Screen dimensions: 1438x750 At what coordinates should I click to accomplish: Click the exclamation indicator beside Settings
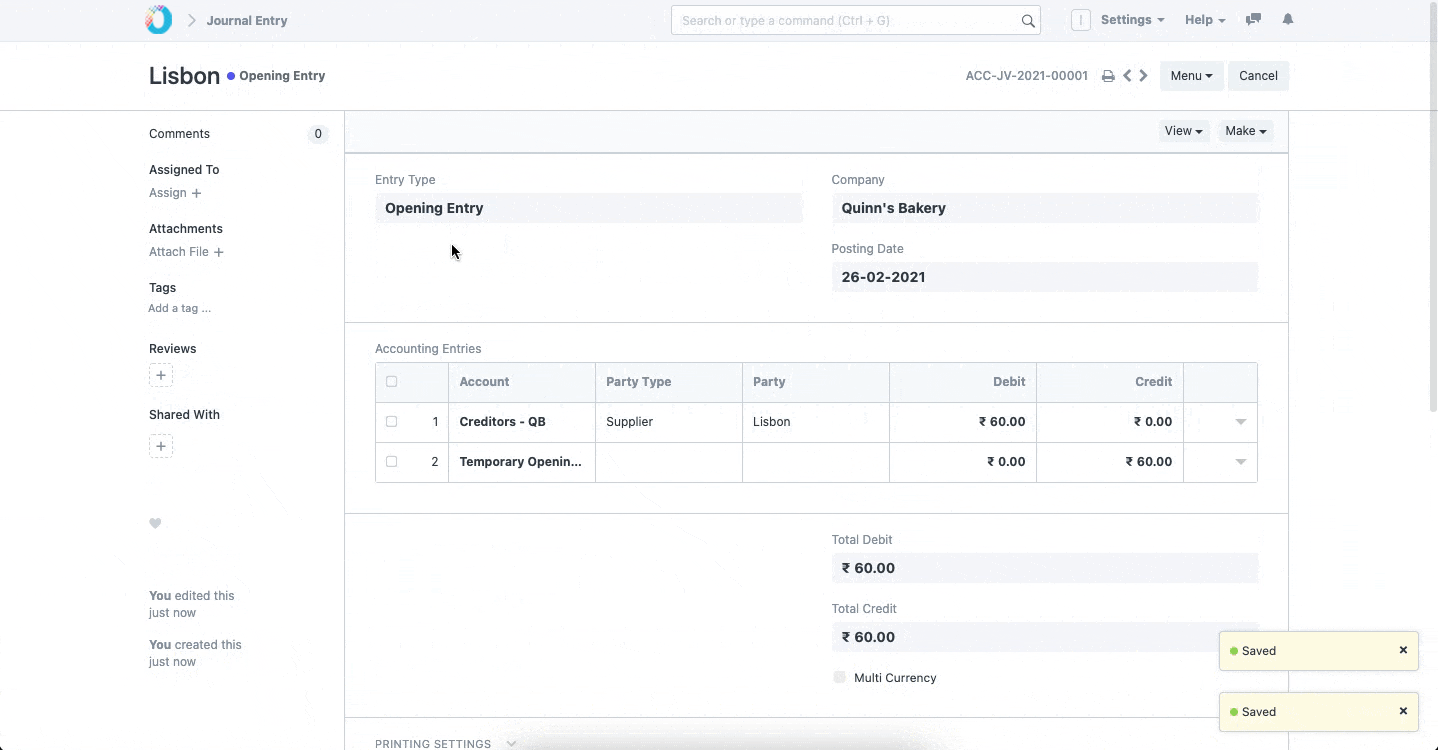click(1080, 20)
